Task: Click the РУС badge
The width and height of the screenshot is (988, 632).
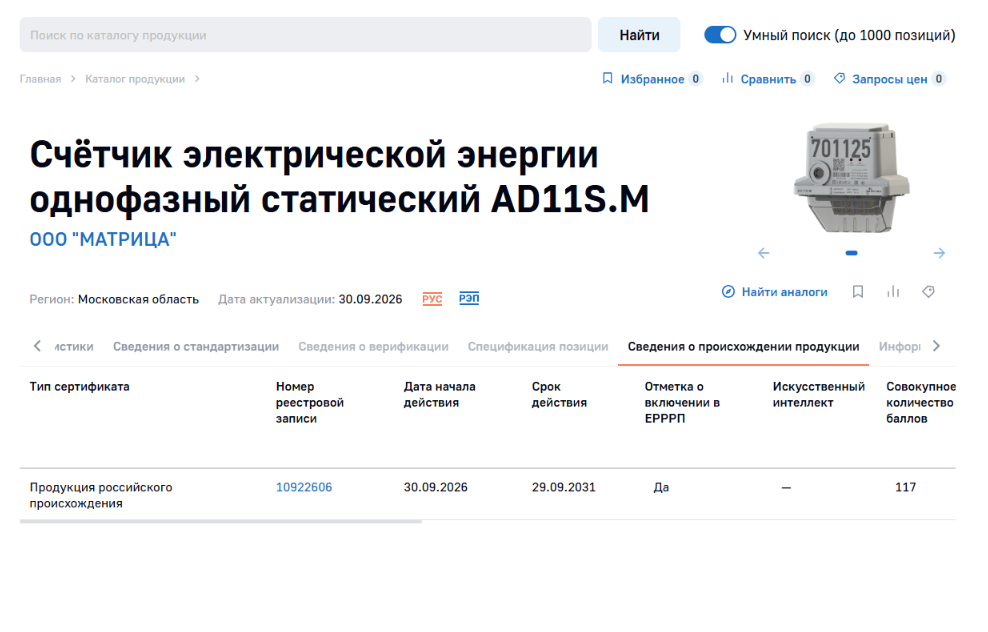Action: [x=432, y=299]
